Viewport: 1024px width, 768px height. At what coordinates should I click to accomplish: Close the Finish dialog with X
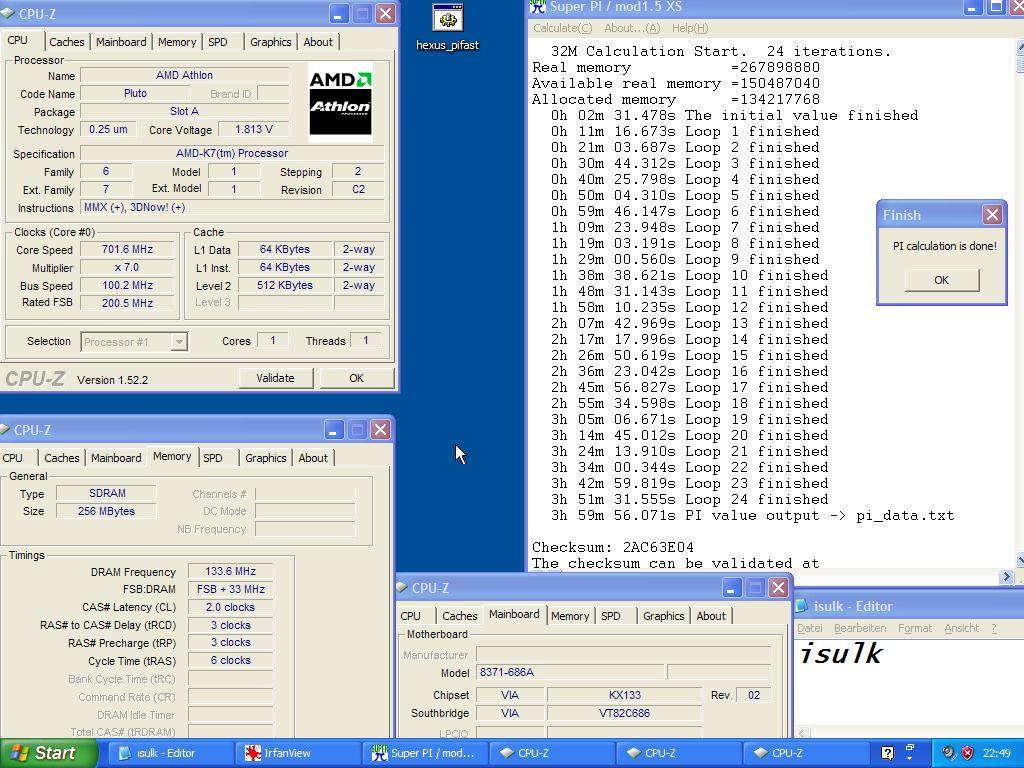(x=992, y=215)
